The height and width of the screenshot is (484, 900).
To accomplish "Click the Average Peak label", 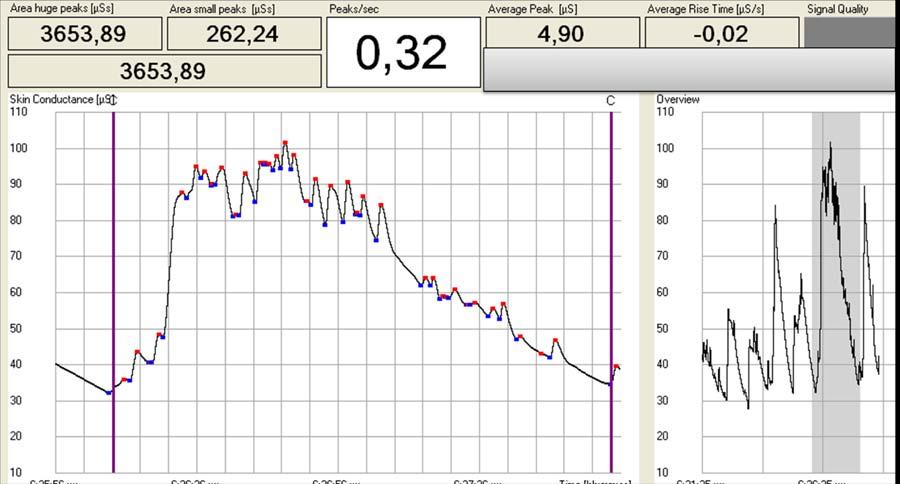I will (533, 9).
